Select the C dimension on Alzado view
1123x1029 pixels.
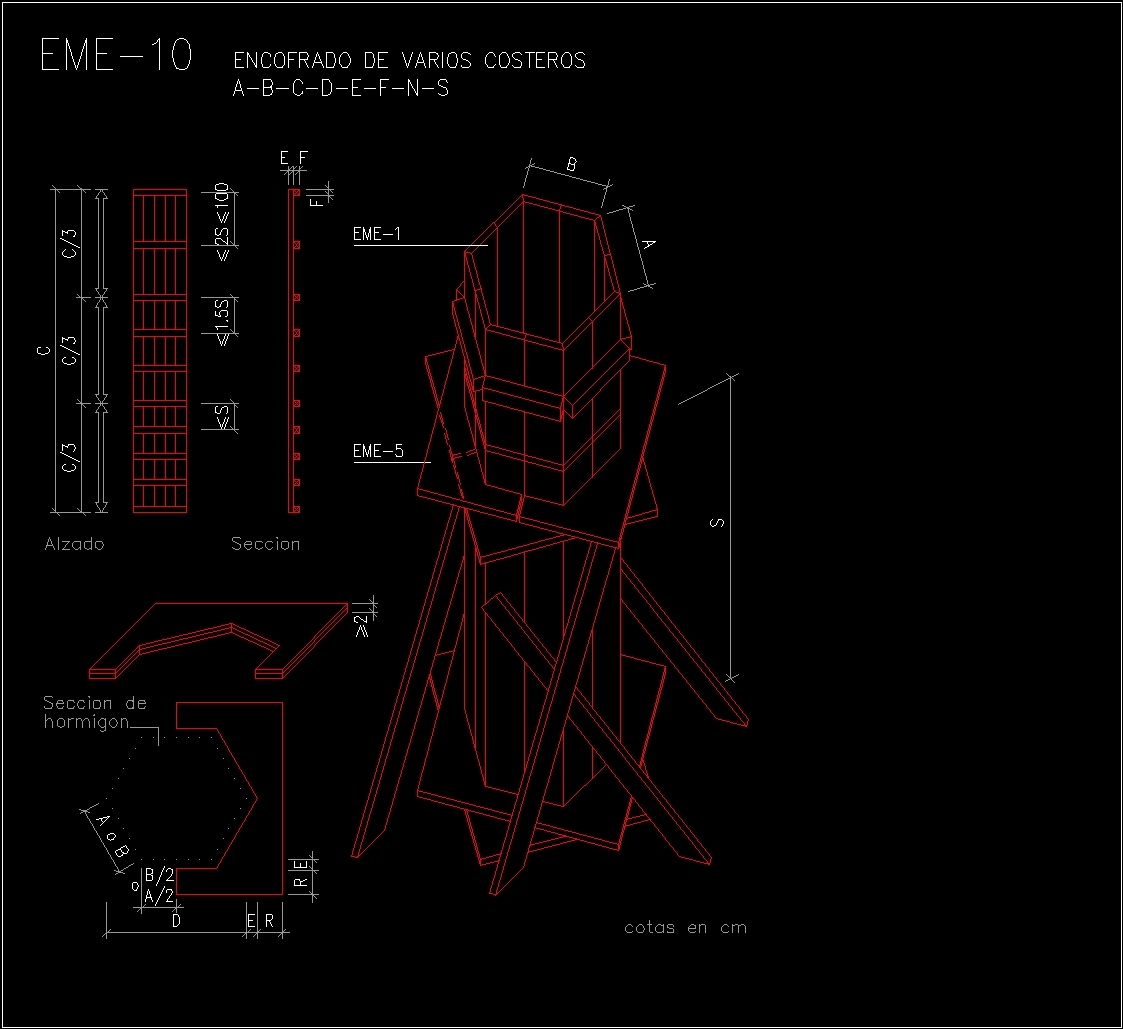[x=42, y=351]
